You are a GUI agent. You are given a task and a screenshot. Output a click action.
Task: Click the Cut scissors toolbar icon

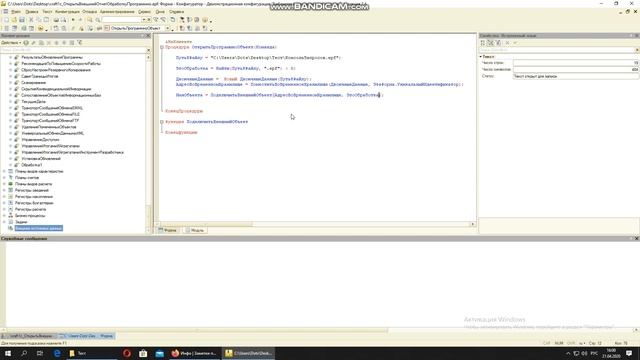[x=31, y=20]
